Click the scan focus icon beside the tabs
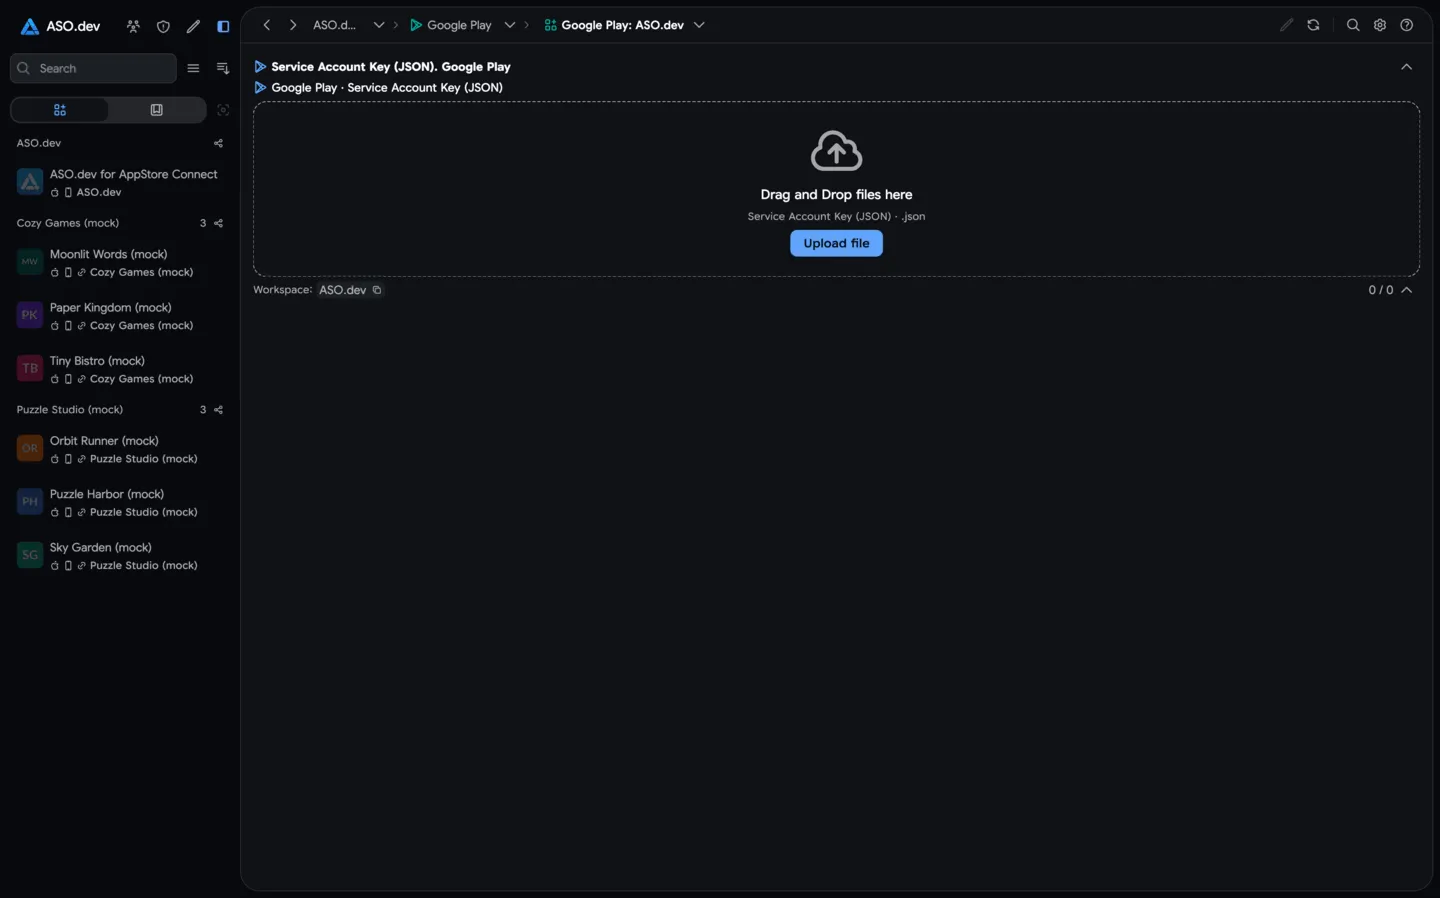Screen dimensions: 1440x898 (223, 110)
